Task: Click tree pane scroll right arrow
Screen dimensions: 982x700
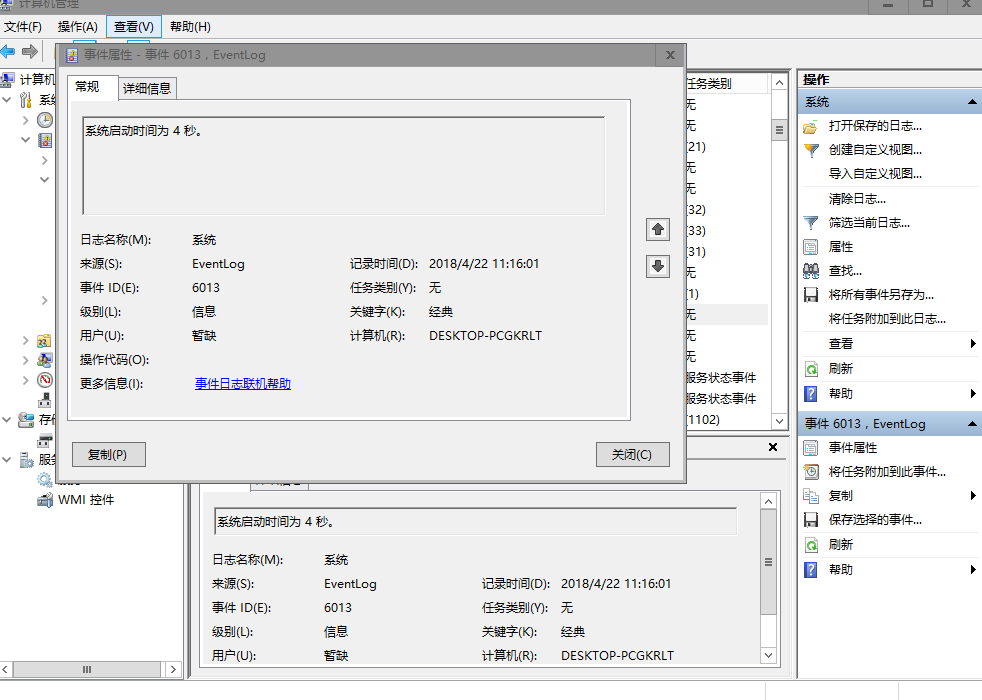Action: 173,669
